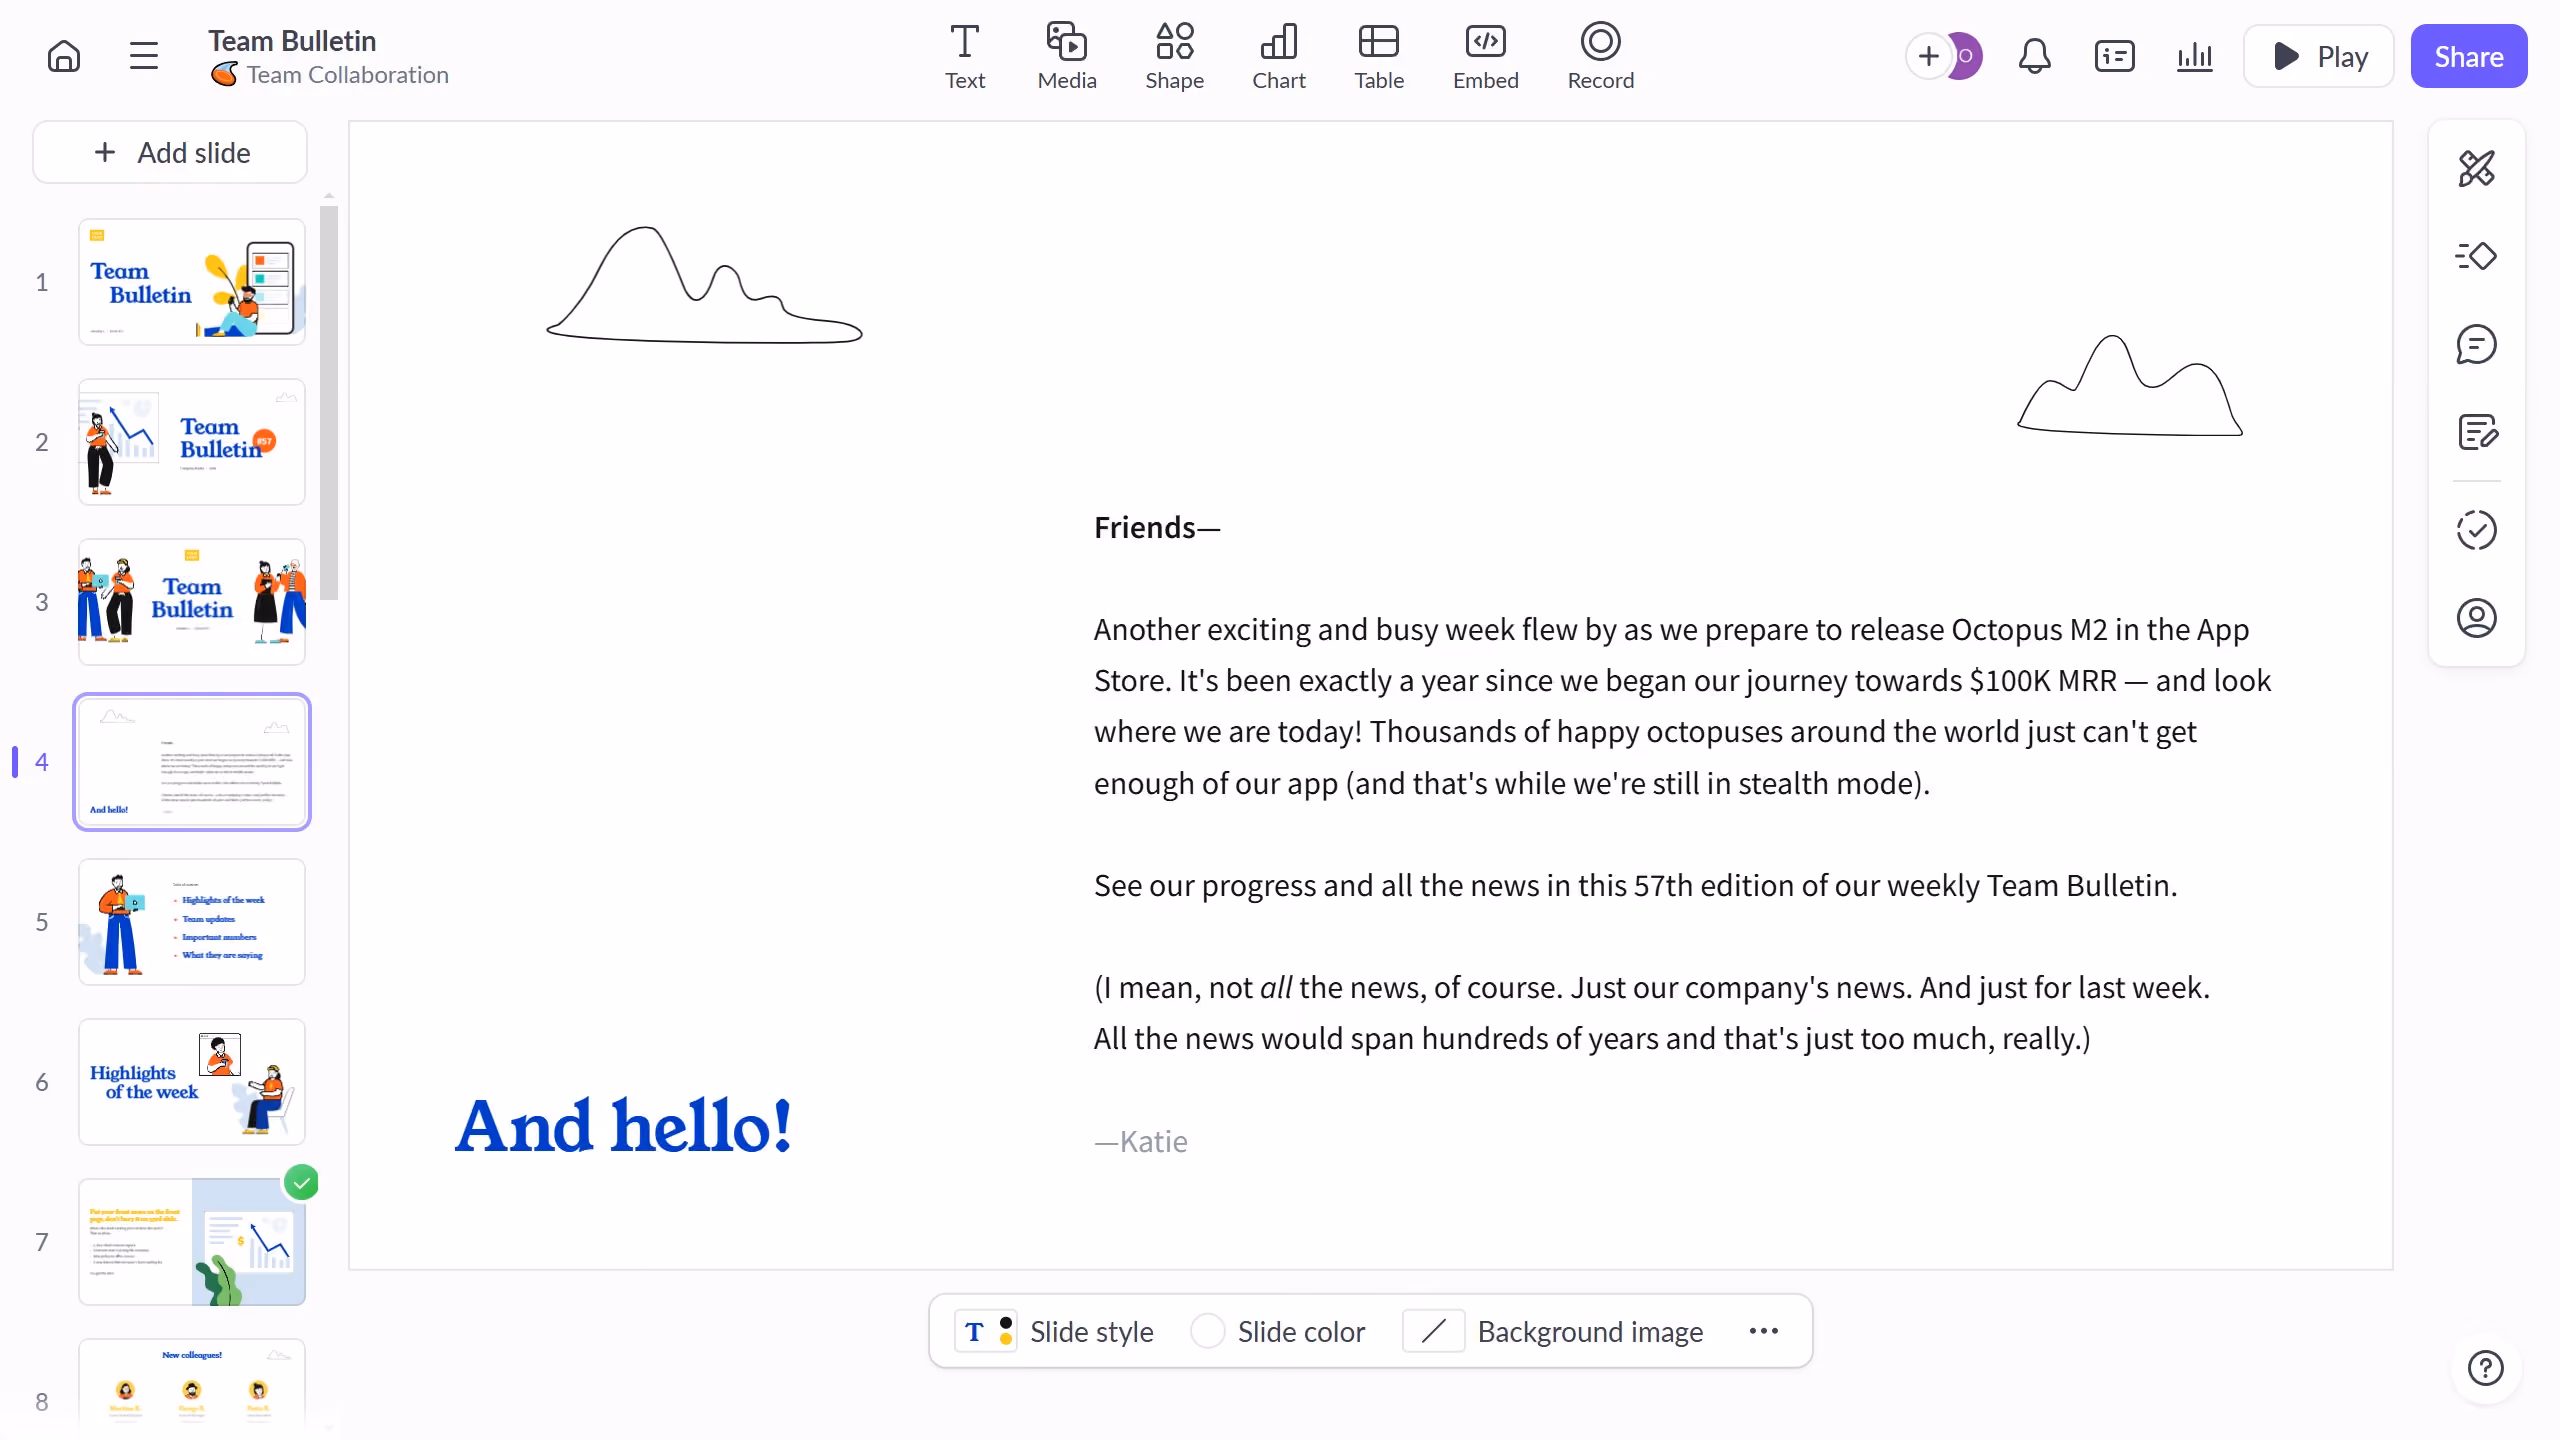
Task: Open the user avatar circle
Action: (x=1966, y=56)
